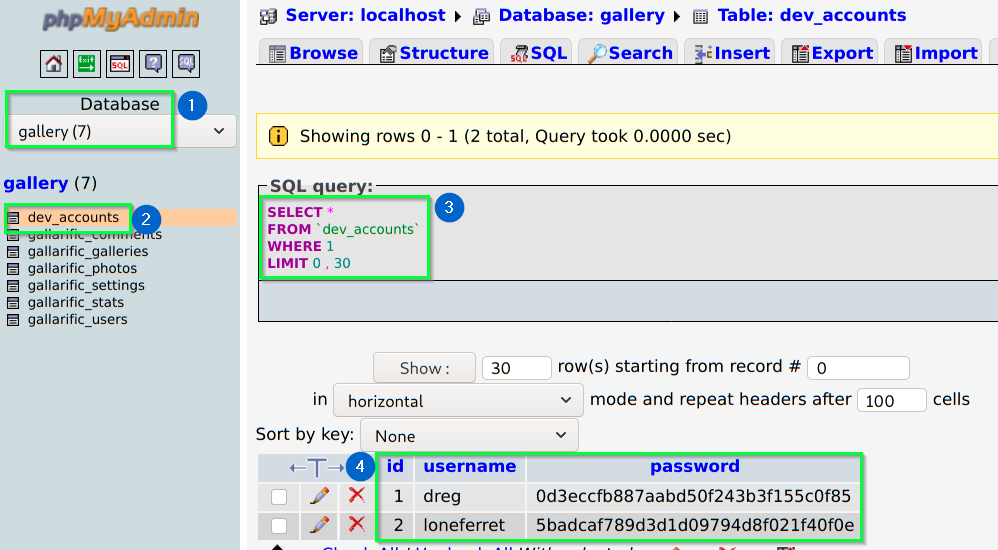Sort by the password column header
The image size is (998, 550).
click(x=694, y=467)
